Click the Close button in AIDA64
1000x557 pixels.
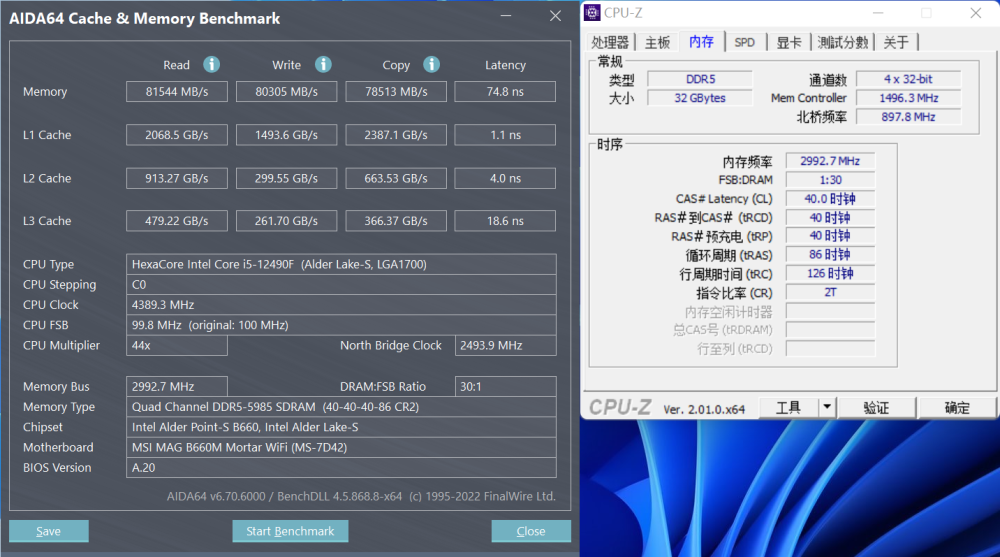click(531, 531)
